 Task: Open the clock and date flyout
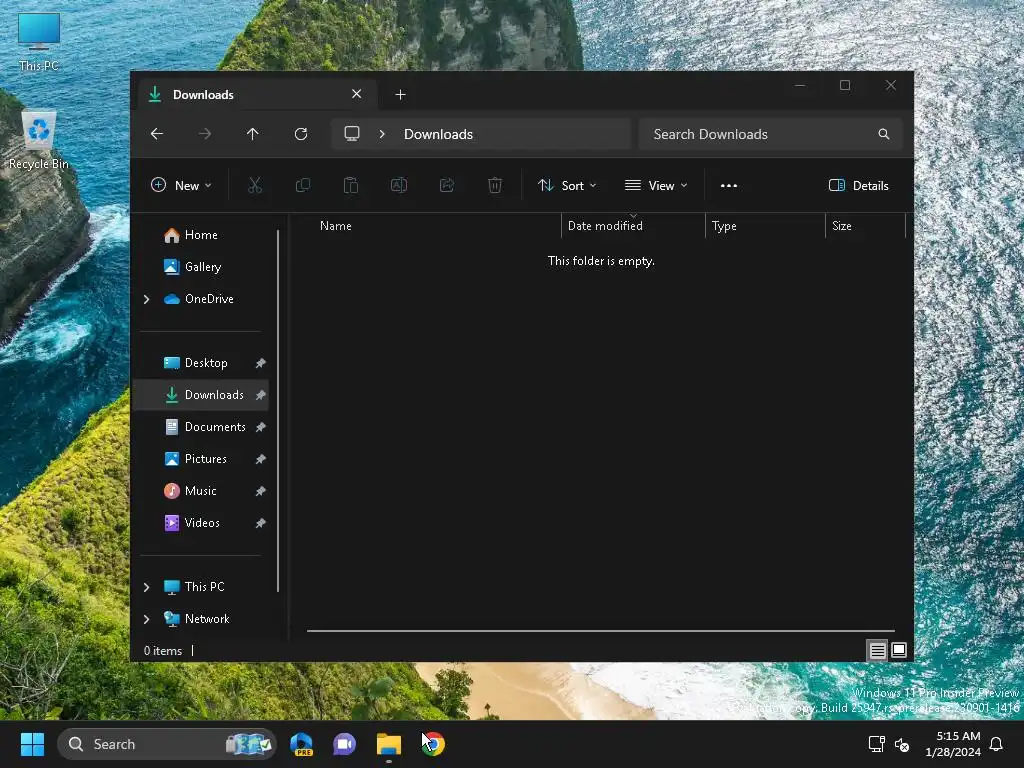(x=953, y=744)
